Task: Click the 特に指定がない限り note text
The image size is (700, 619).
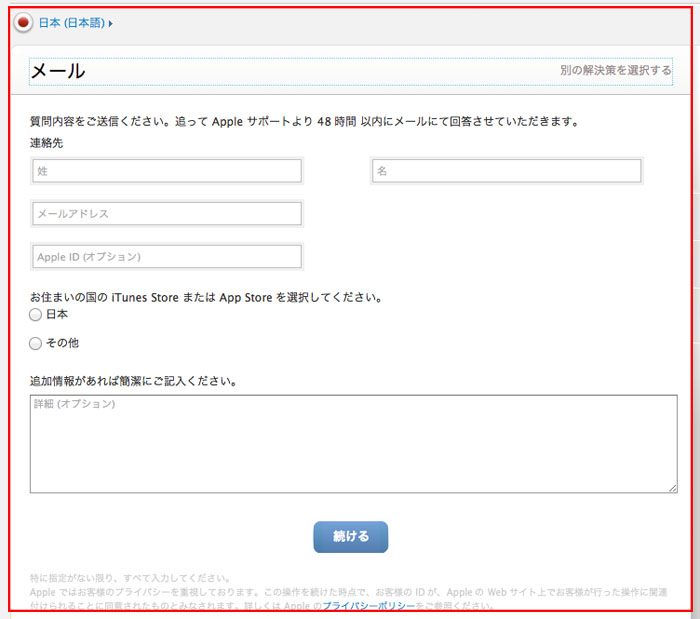Action: pos(130,578)
